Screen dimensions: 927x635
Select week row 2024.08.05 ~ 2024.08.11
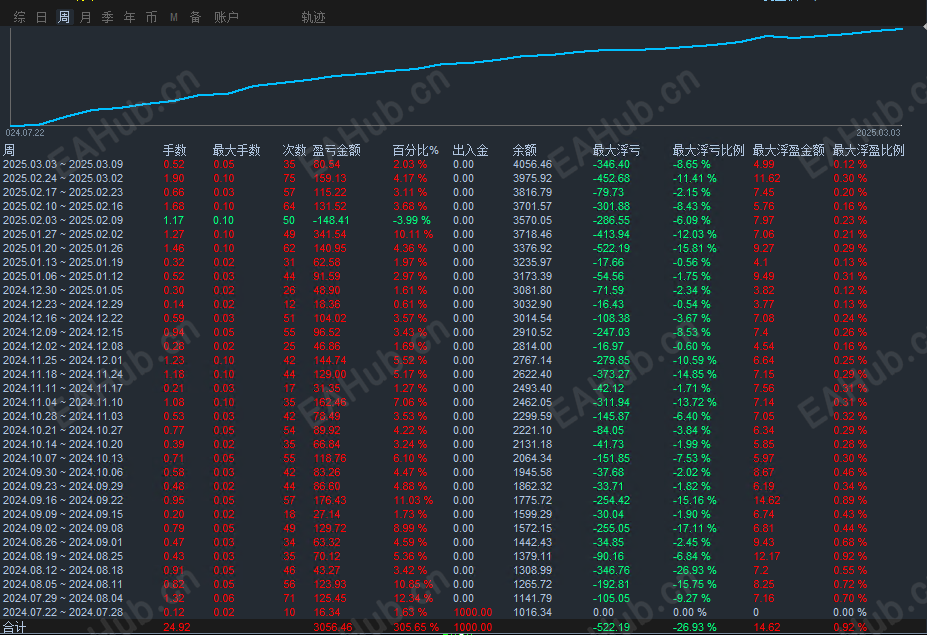tap(464, 584)
